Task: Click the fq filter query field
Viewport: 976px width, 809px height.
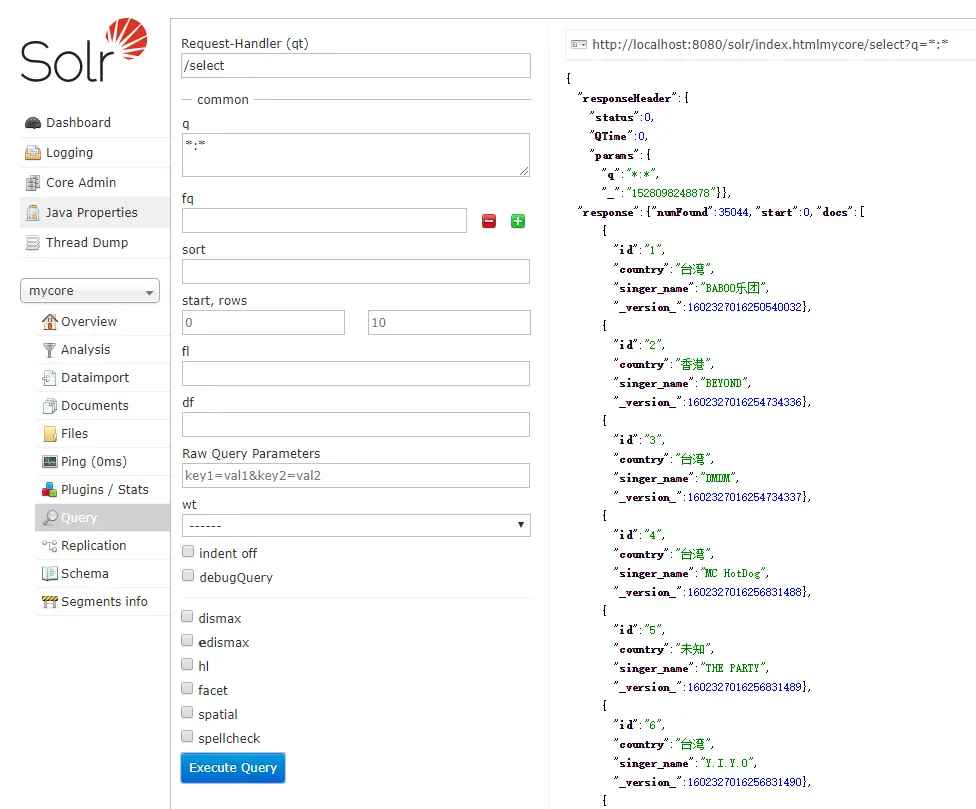Action: tap(324, 220)
